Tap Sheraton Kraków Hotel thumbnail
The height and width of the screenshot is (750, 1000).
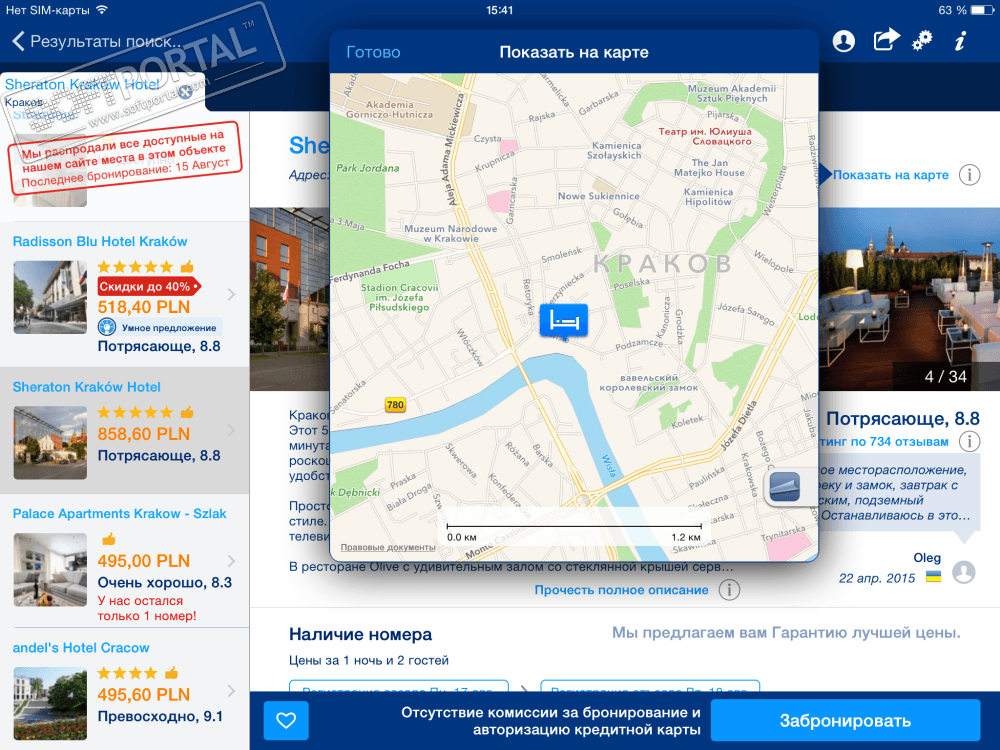[50, 443]
